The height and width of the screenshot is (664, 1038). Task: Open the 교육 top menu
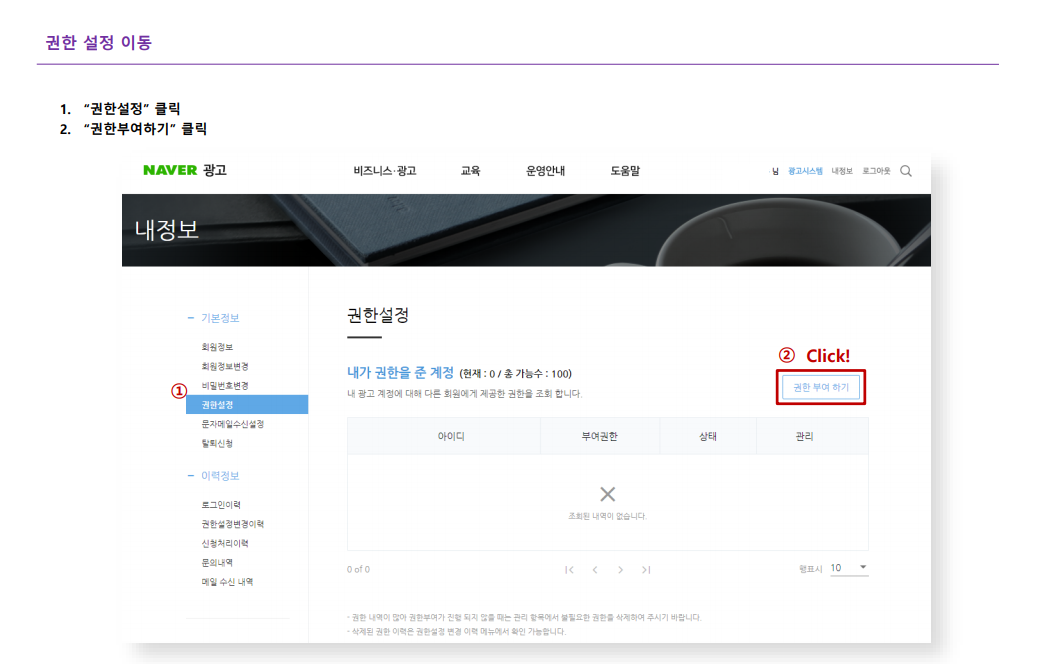tap(470, 171)
